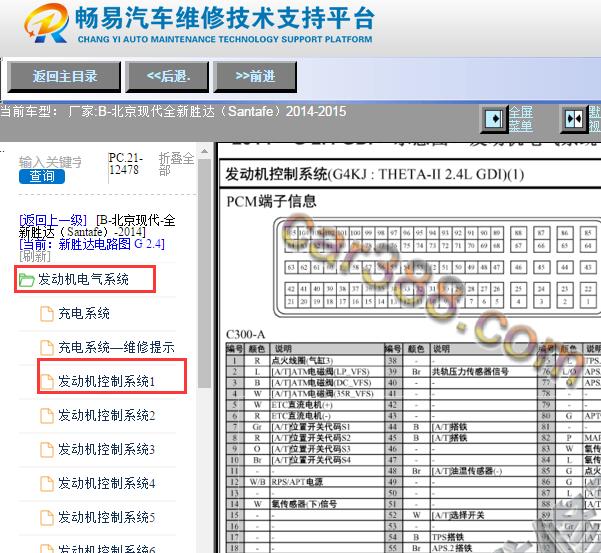Click the page icon beside 充电系统—维修提示
Screen dimensions: 601x553
click(x=47, y=348)
